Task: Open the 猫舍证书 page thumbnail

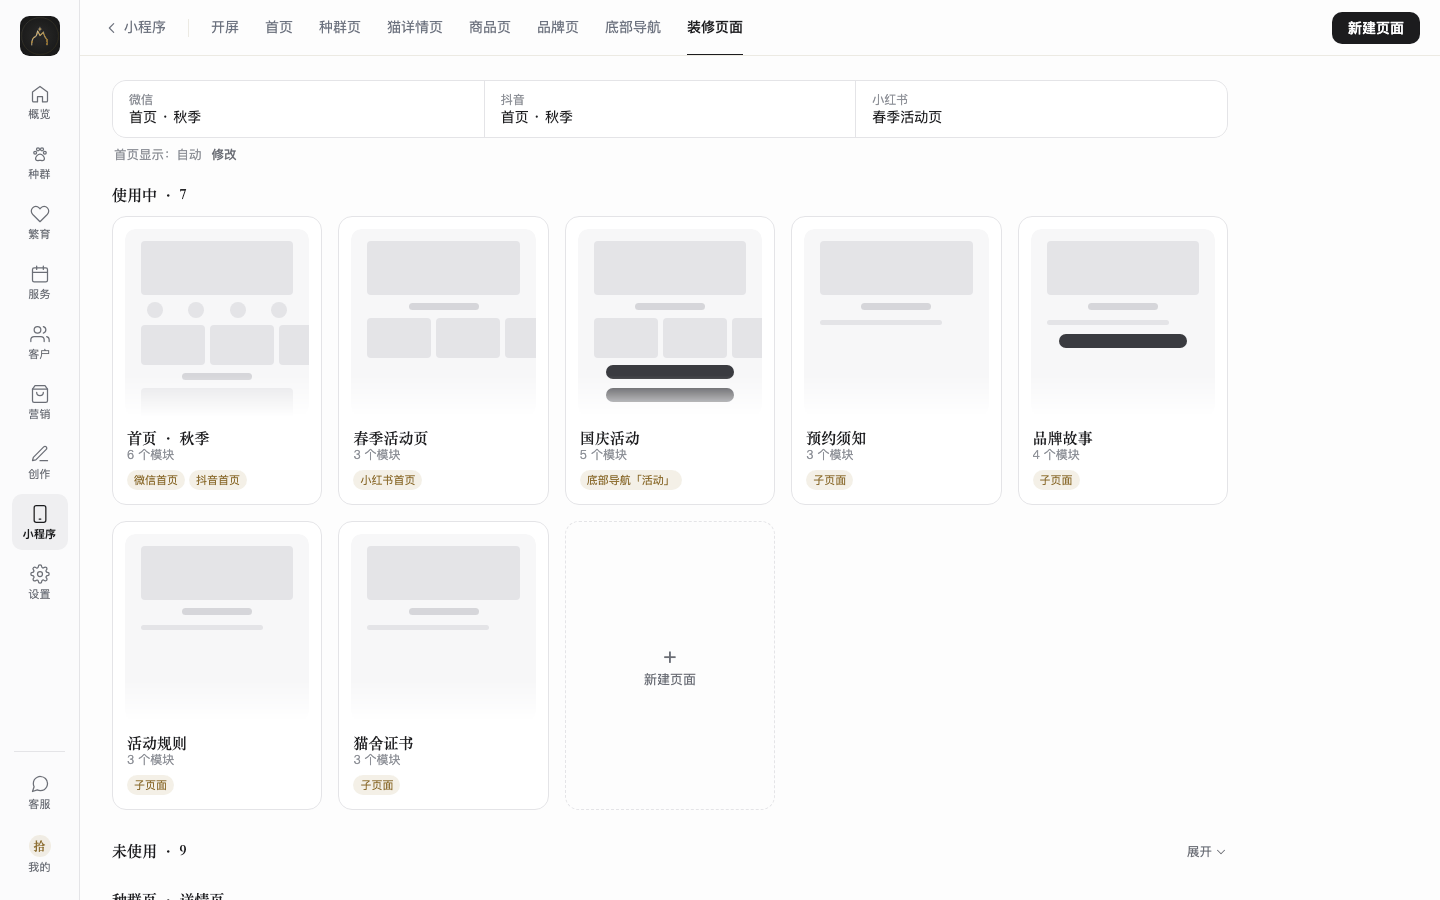Action: (443, 626)
